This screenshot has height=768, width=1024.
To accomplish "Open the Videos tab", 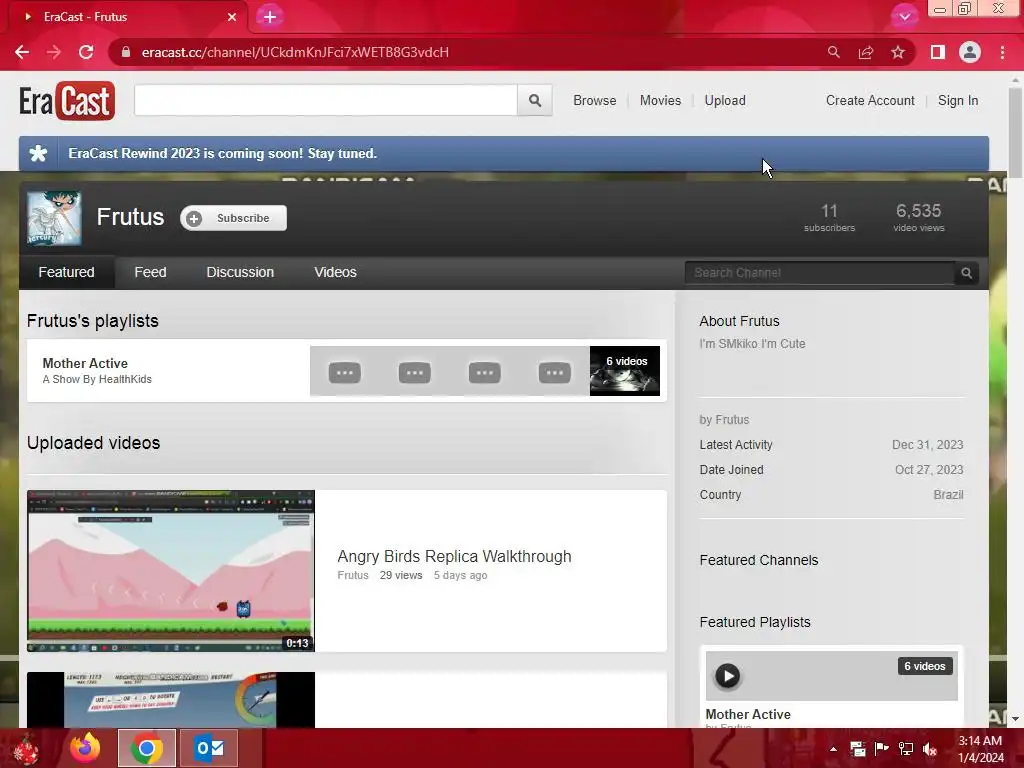I will (x=336, y=272).
